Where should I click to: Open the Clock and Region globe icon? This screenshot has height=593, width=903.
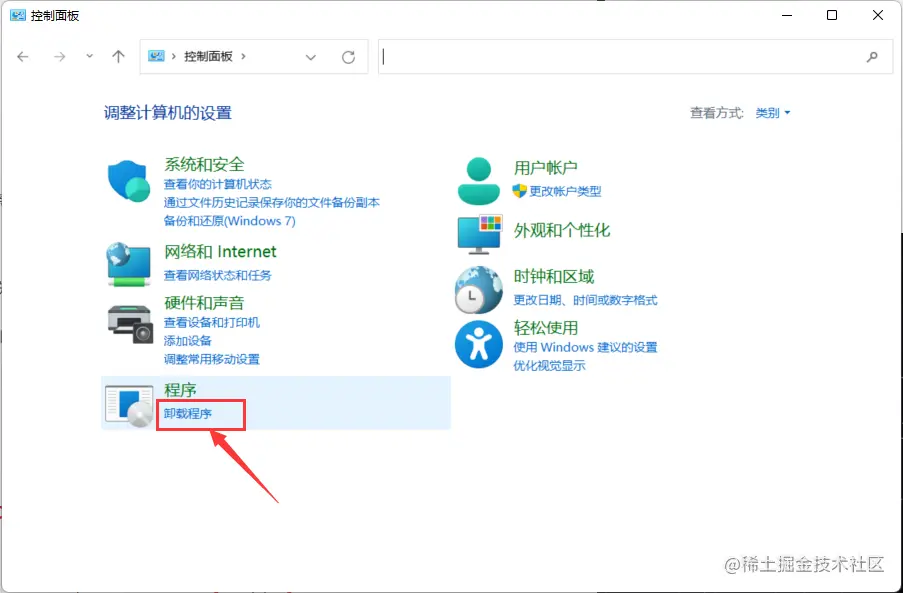(478, 290)
